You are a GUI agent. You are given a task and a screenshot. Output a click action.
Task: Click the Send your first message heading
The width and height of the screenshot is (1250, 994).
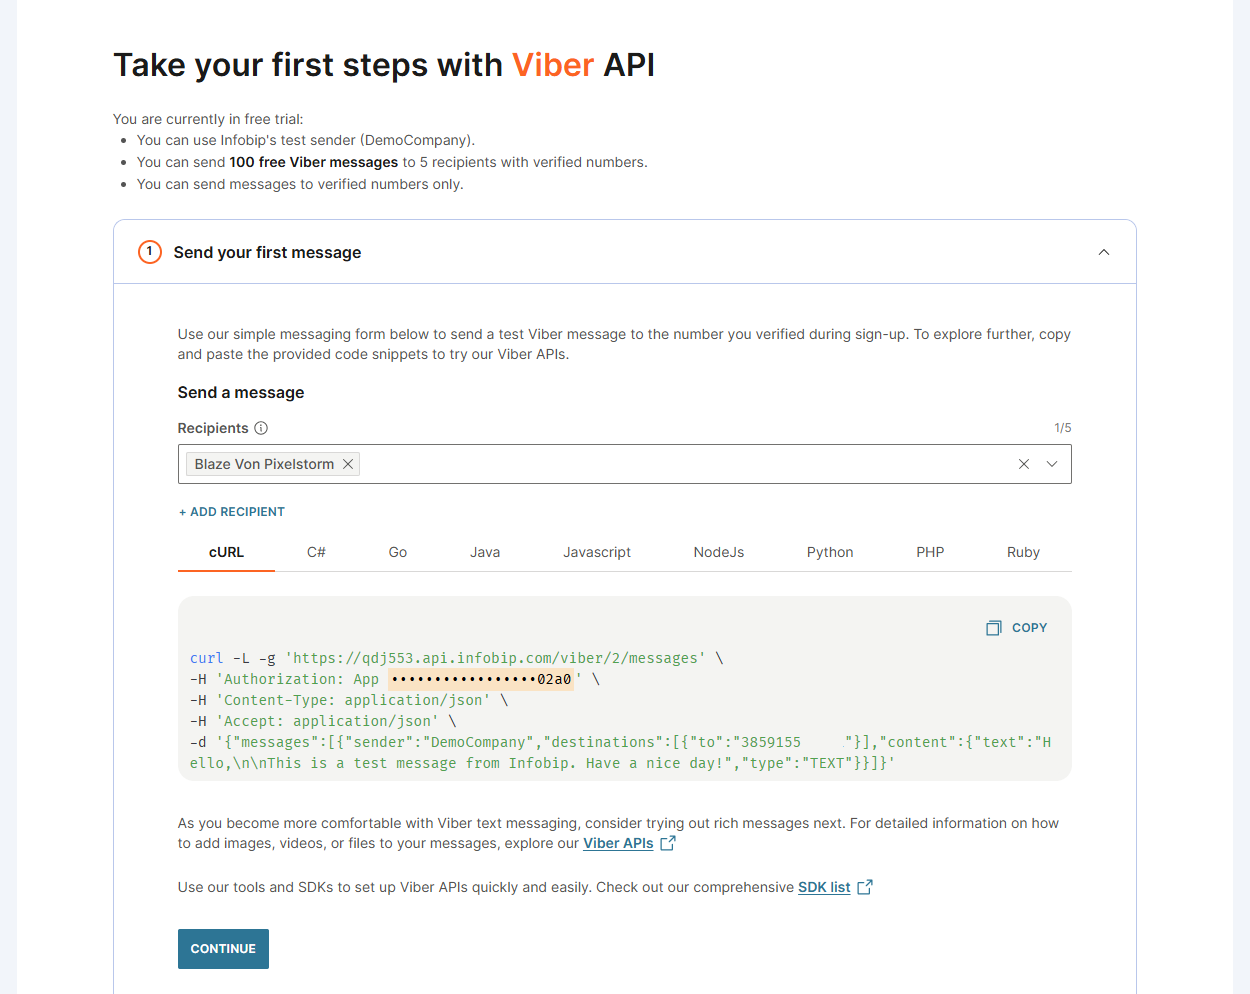[x=267, y=252]
